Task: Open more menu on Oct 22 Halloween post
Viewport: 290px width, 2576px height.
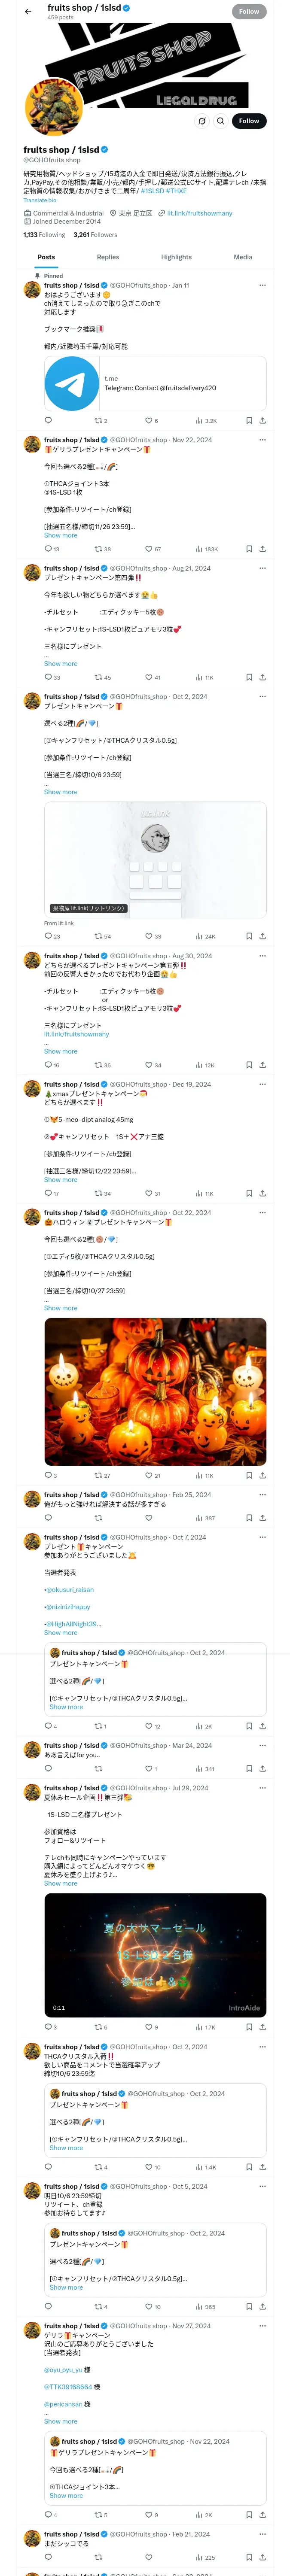Action: pos(263,1213)
